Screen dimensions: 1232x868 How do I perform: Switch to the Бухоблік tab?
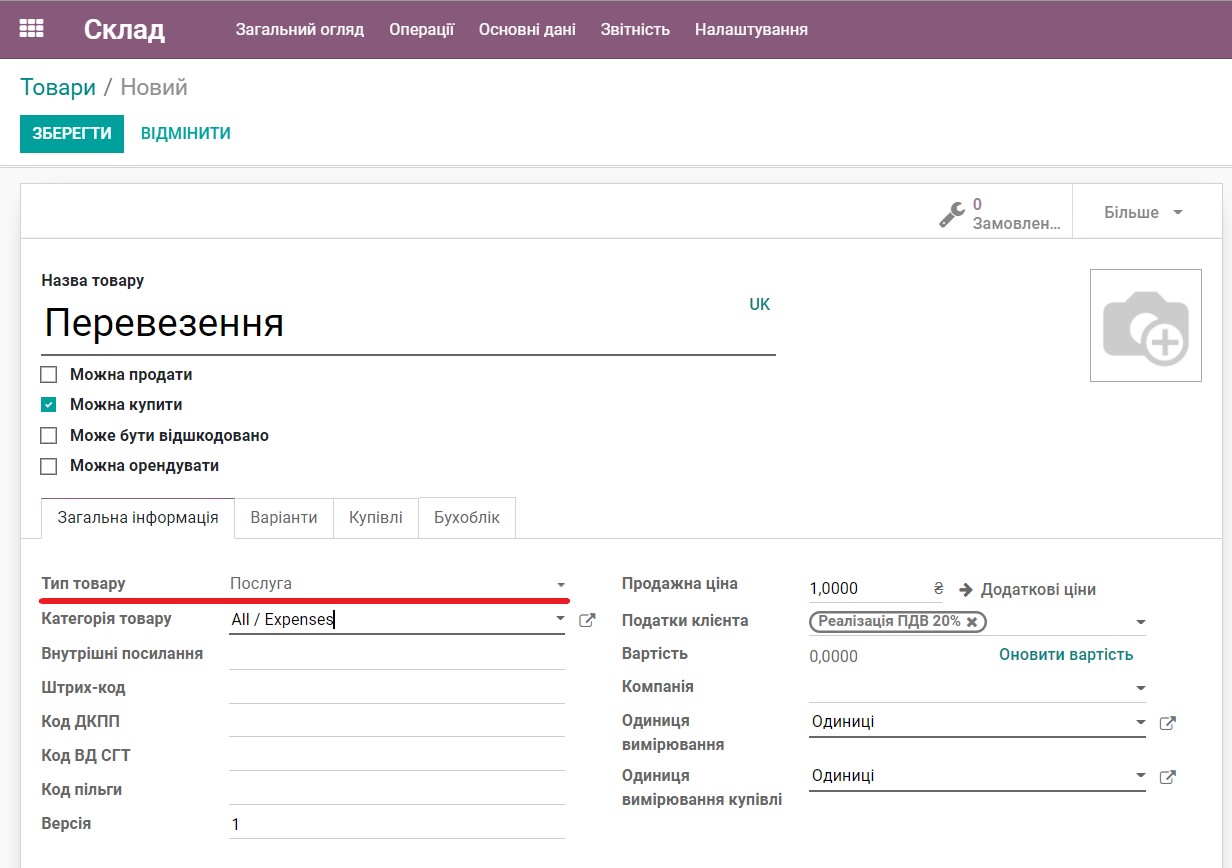click(x=466, y=517)
